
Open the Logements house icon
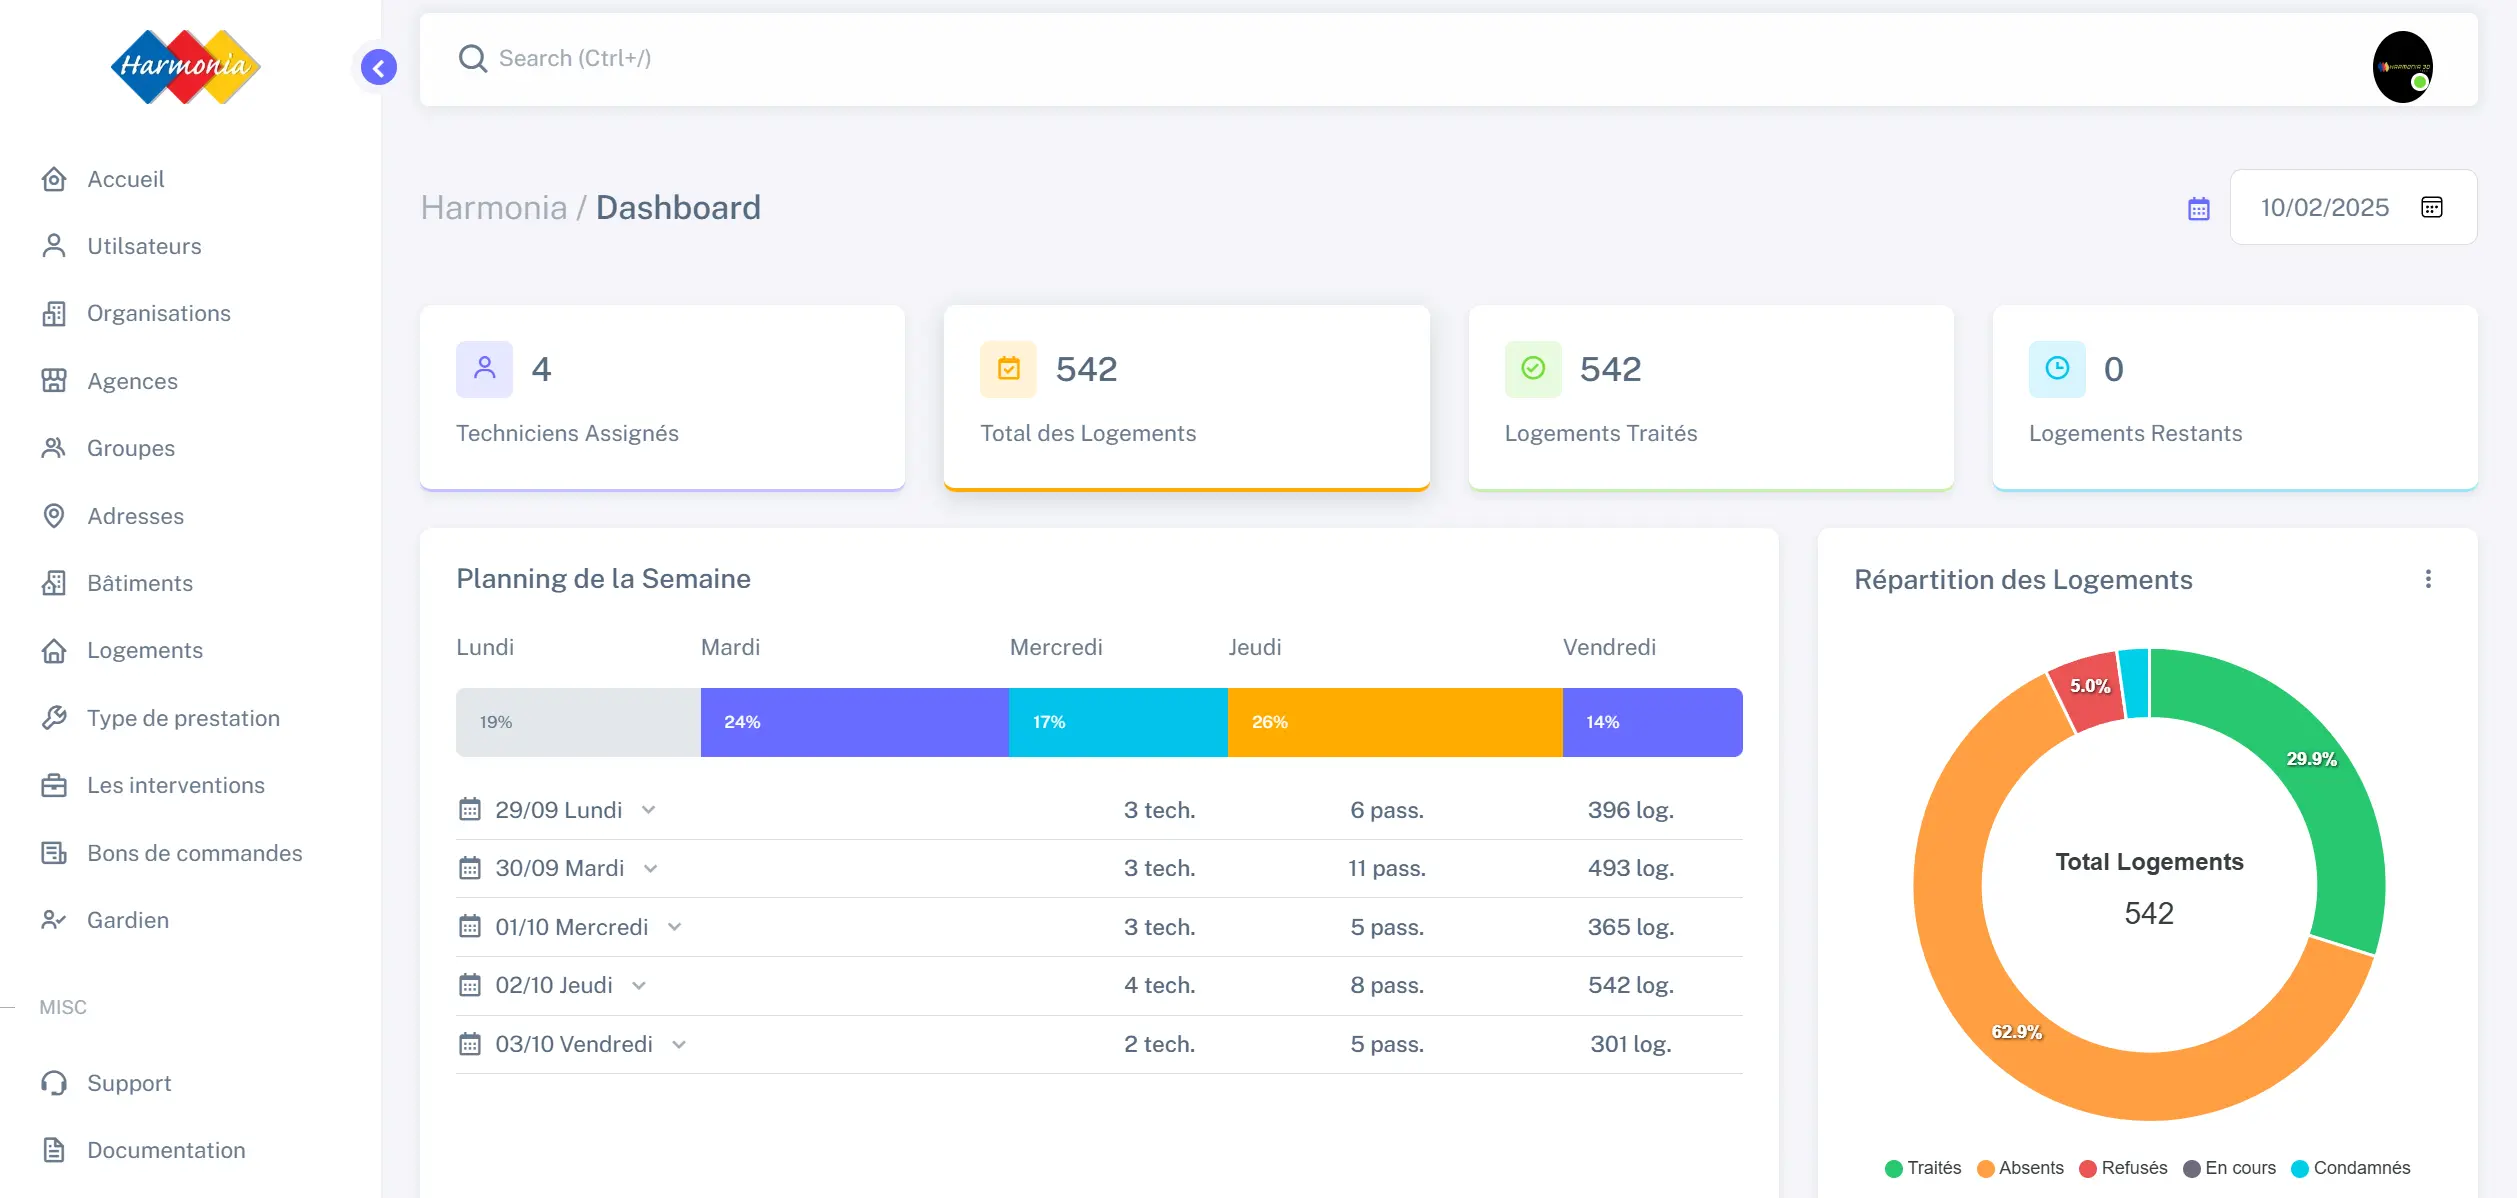click(x=54, y=650)
